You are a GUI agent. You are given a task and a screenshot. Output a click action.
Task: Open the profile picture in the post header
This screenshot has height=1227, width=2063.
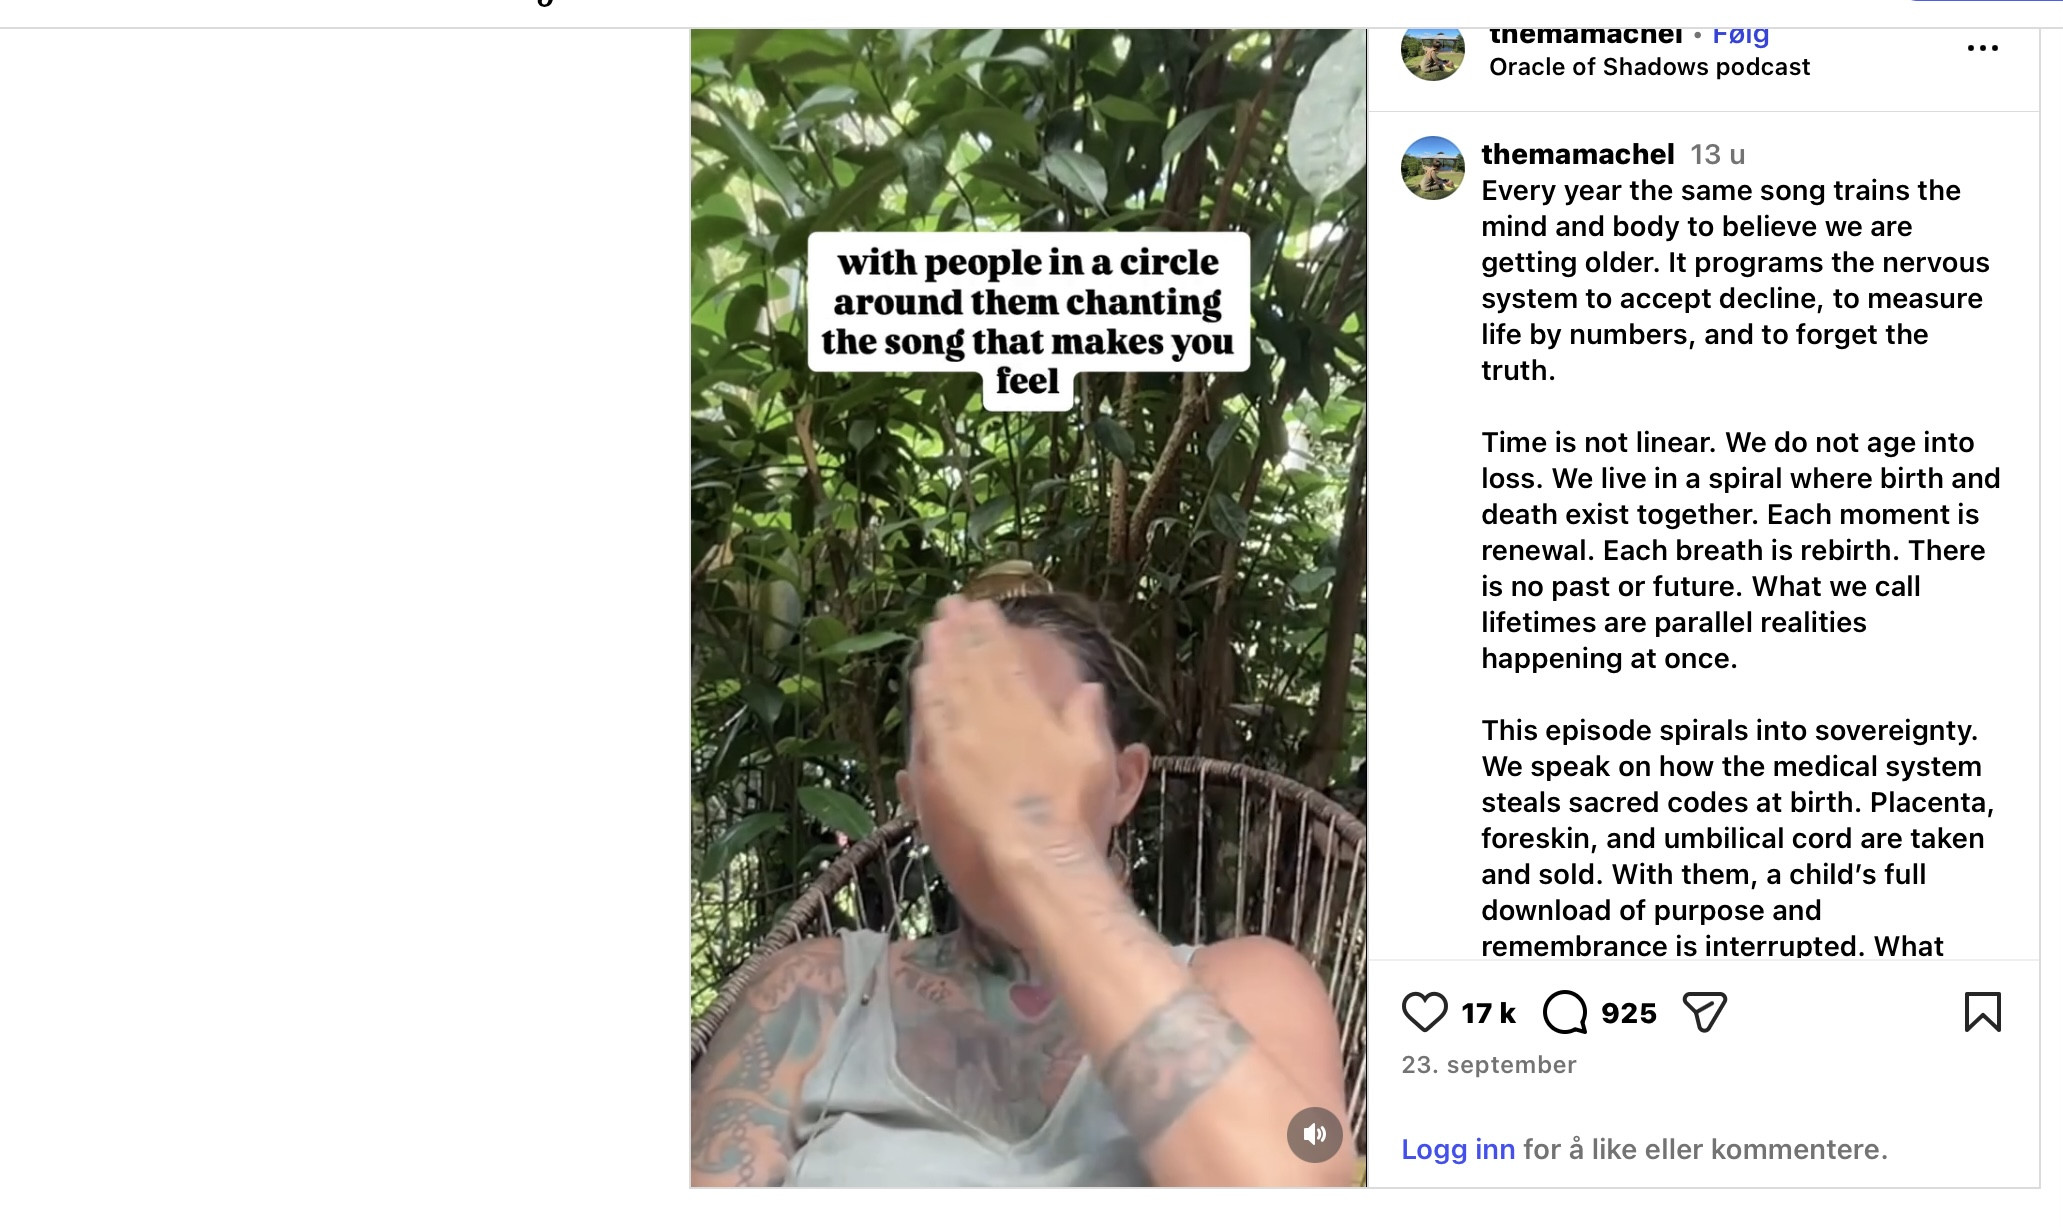(1432, 50)
